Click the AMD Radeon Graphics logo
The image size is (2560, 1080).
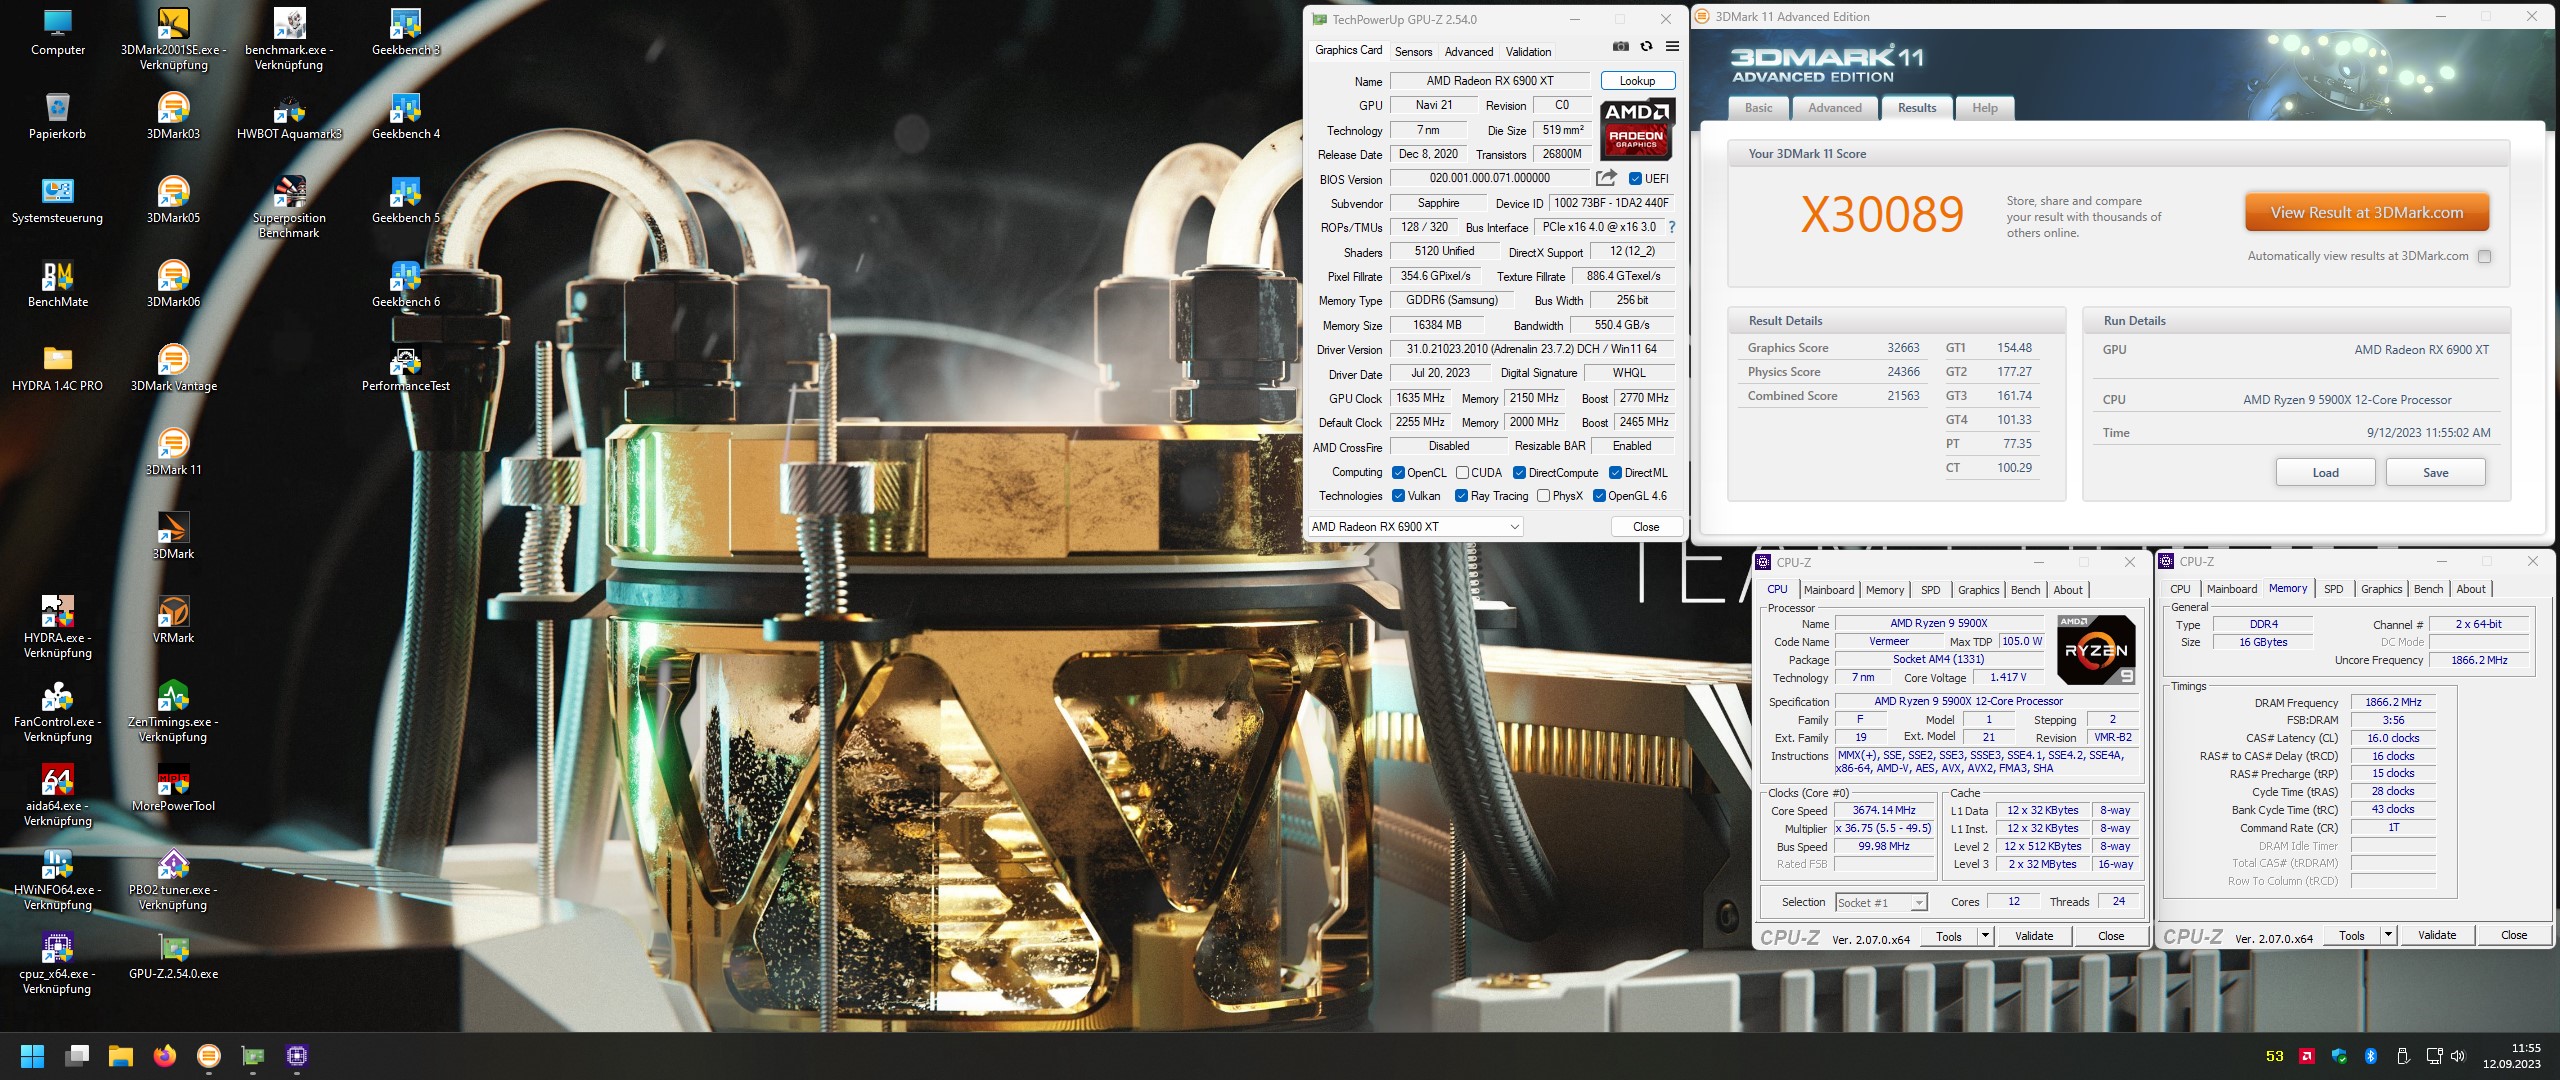coord(1637,129)
